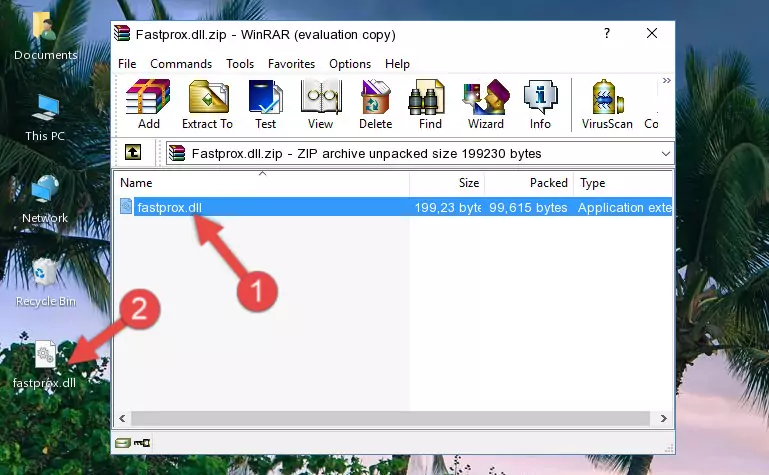Open the archive path dropdown
769x475 pixels.
coord(666,153)
